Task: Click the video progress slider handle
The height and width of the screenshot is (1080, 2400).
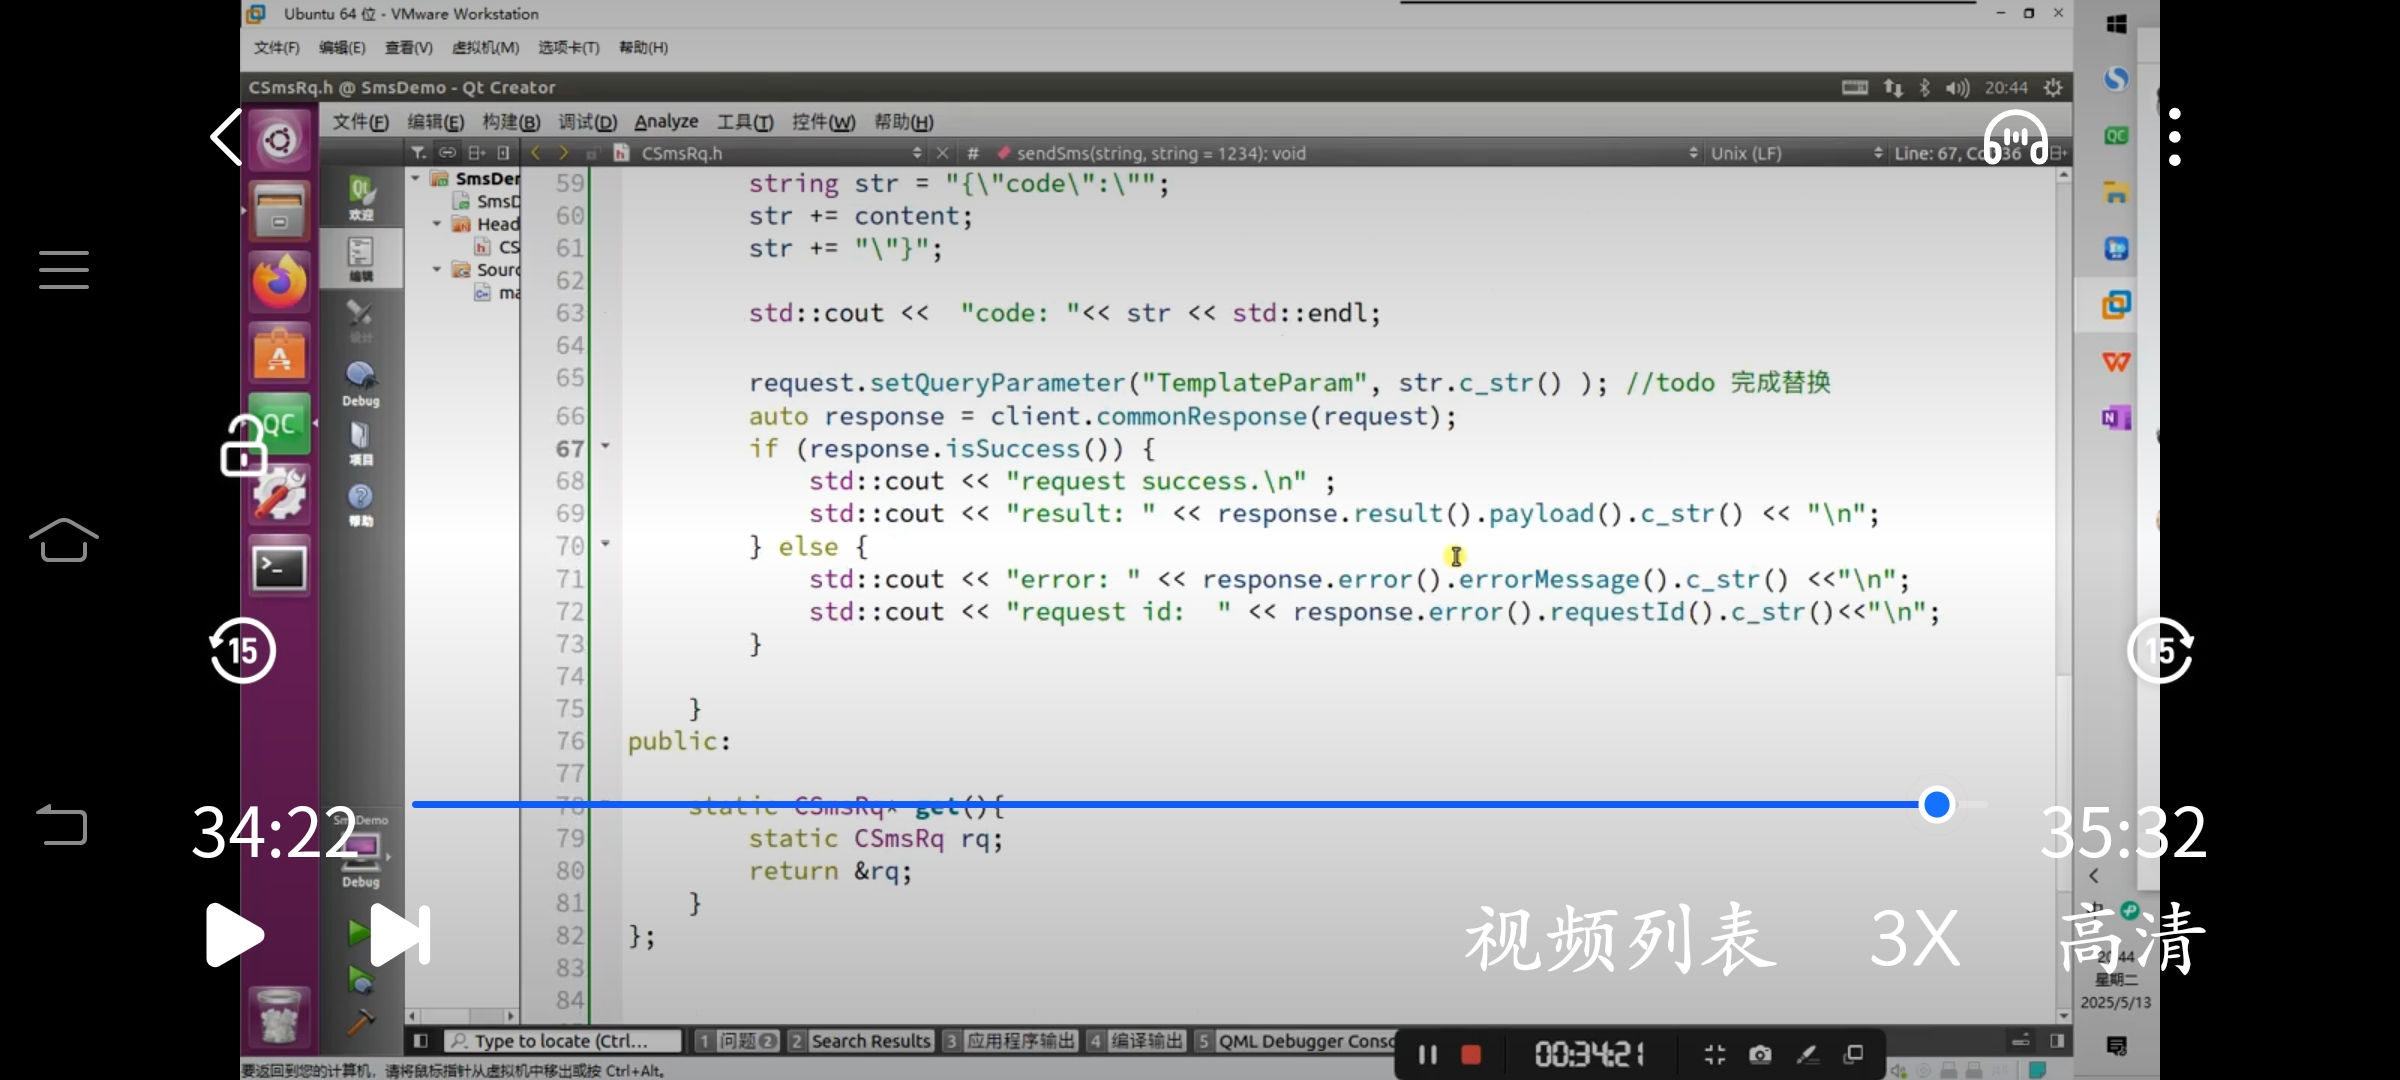Action: click(1937, 804)
